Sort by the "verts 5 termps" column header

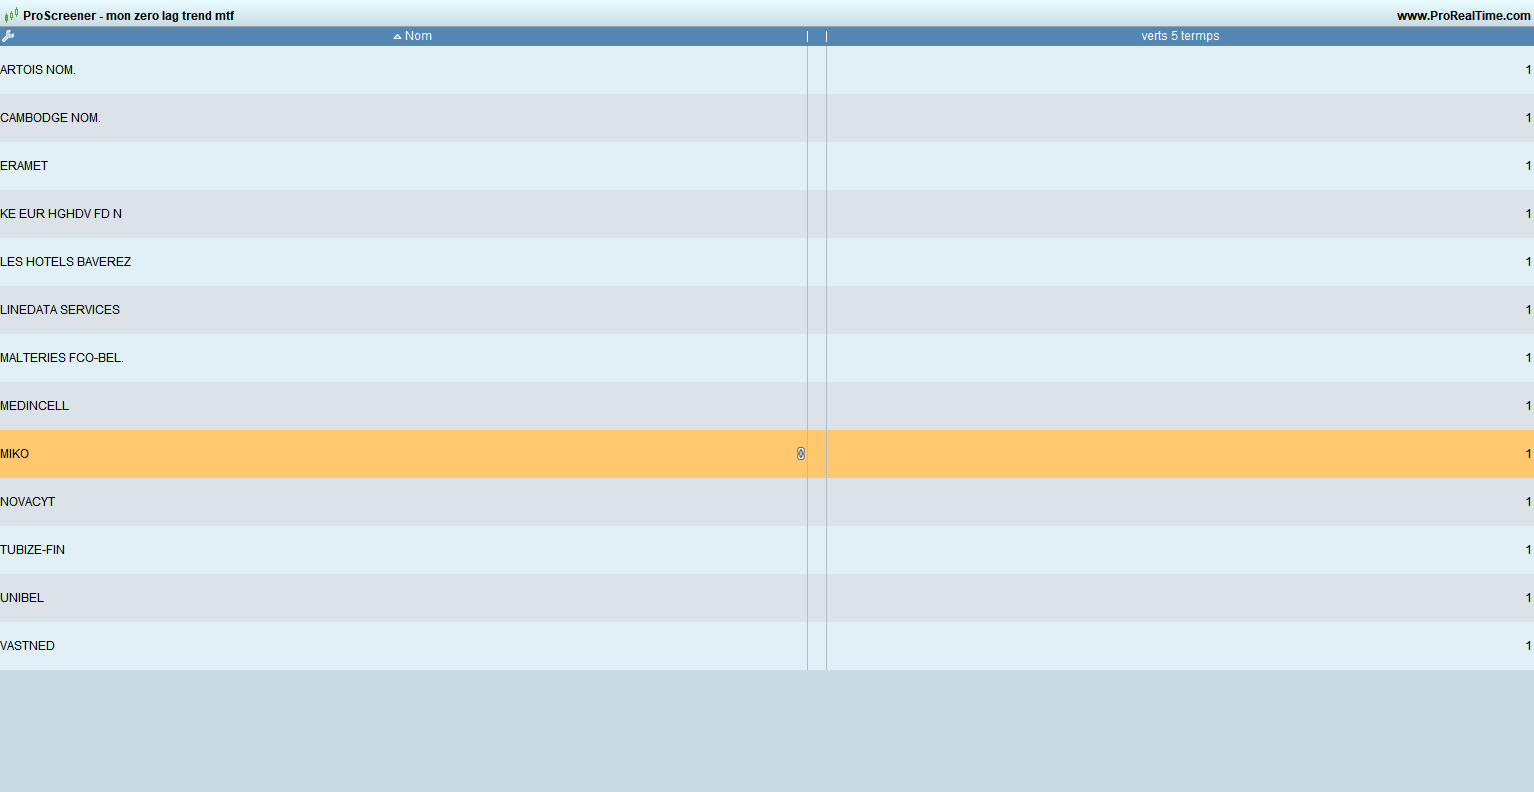[1180, 36]
